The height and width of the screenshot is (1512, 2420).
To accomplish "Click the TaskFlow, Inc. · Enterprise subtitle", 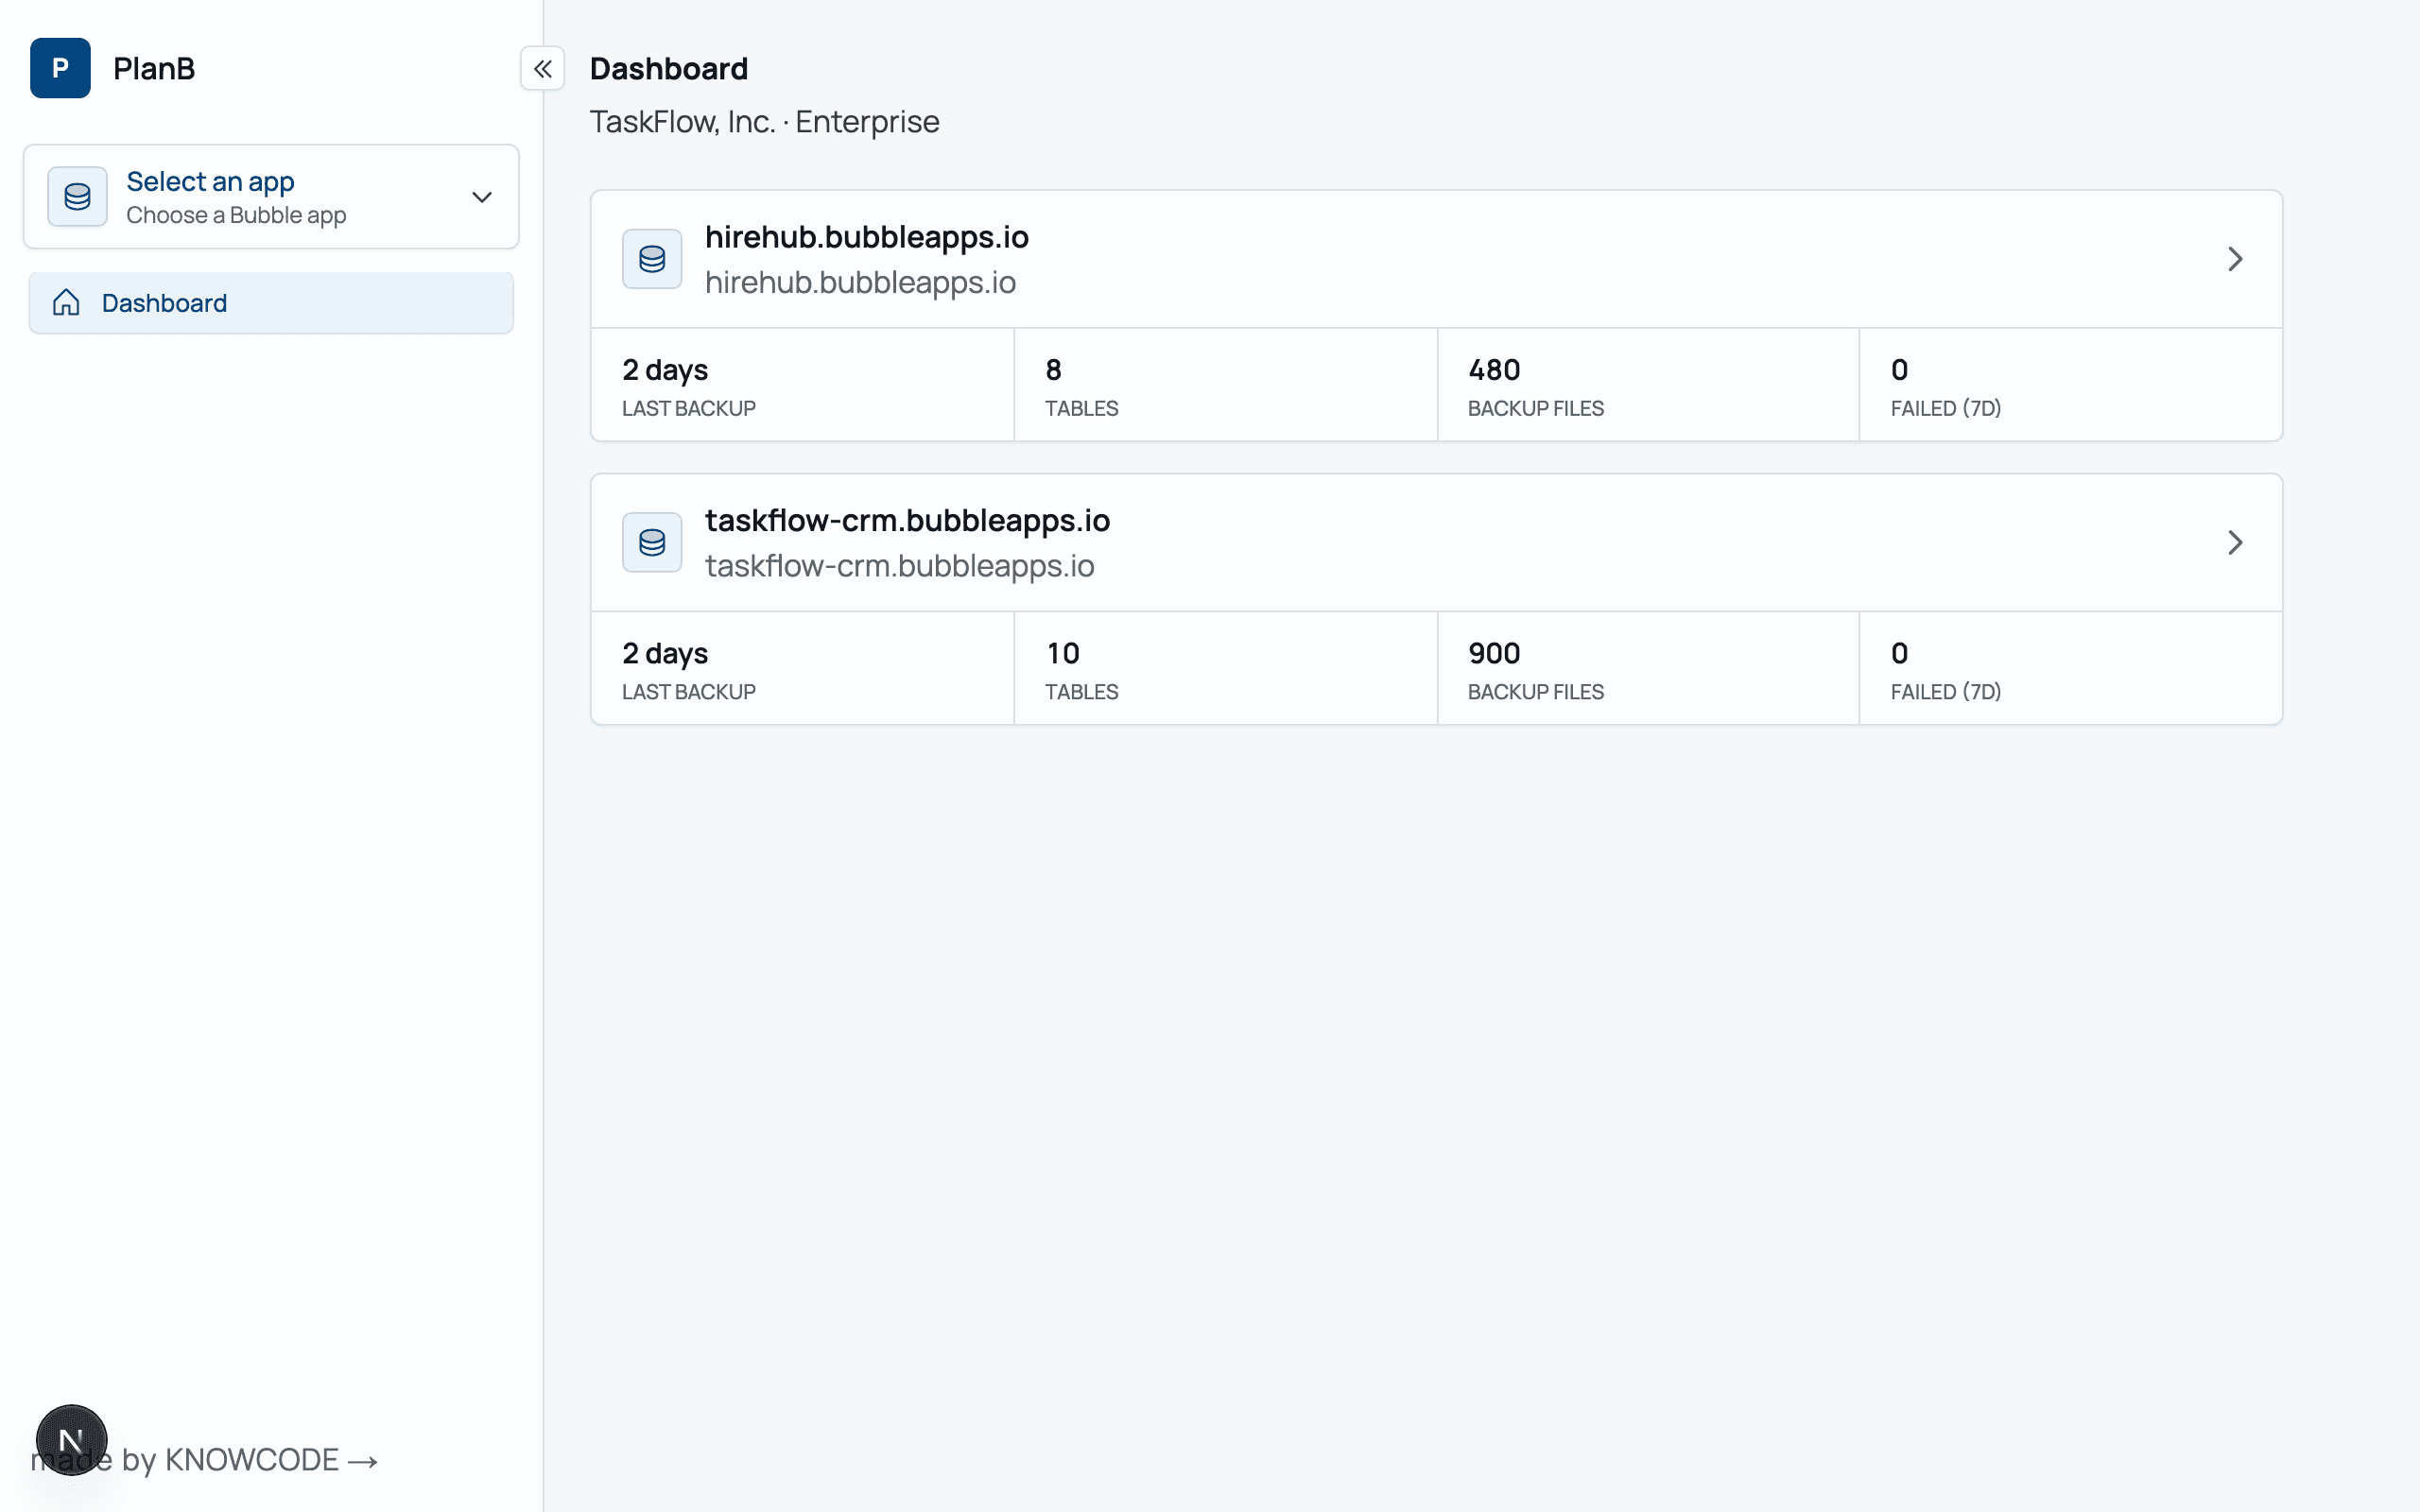I will (764, 121).
